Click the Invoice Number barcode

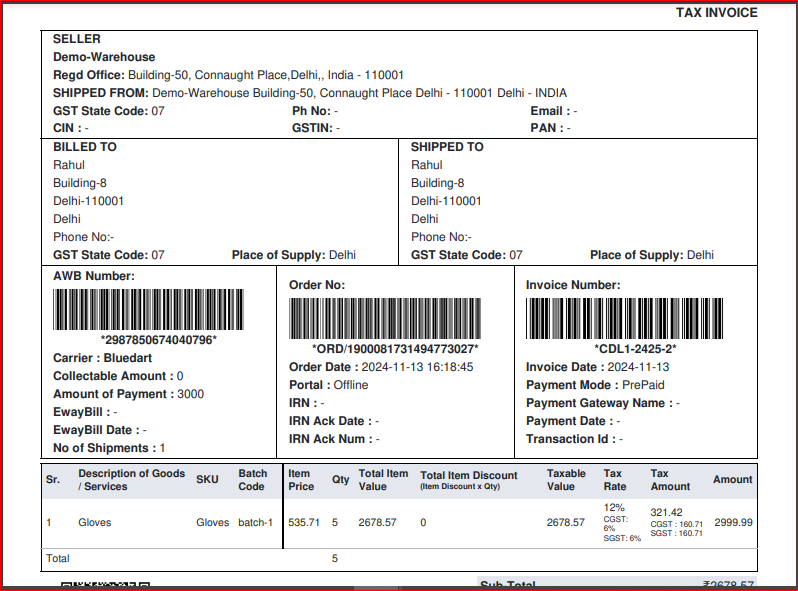pyautogui.click(x=624, y=319)
